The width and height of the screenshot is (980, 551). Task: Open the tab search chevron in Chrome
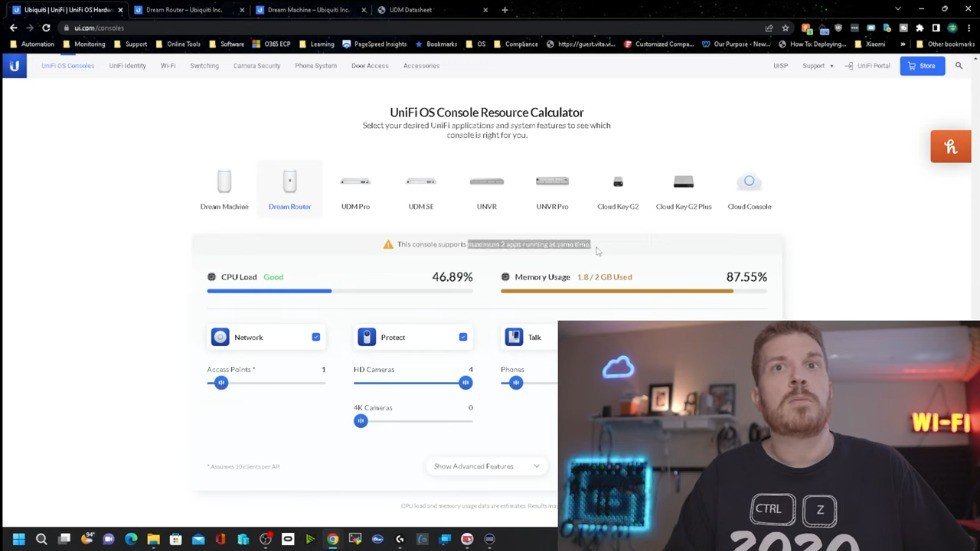click(x=898, y=9)
